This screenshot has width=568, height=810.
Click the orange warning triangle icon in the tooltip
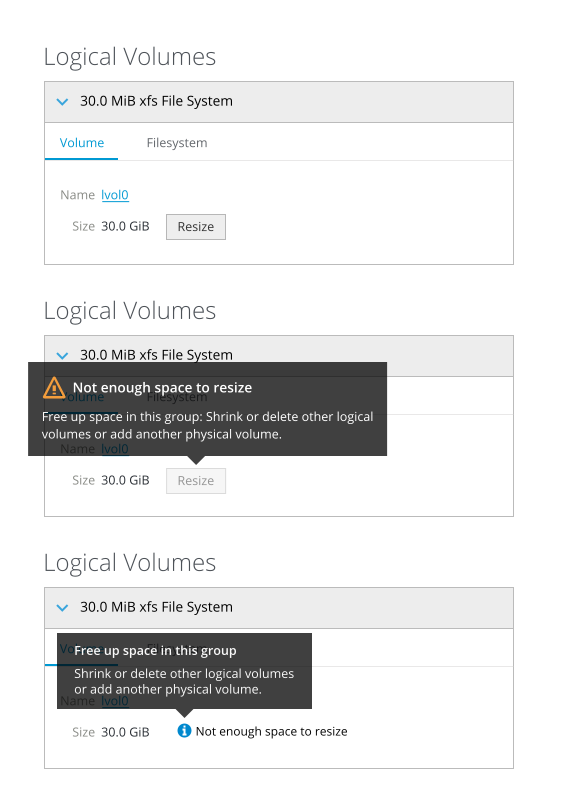pyautogui.click(x=54, y=388)
